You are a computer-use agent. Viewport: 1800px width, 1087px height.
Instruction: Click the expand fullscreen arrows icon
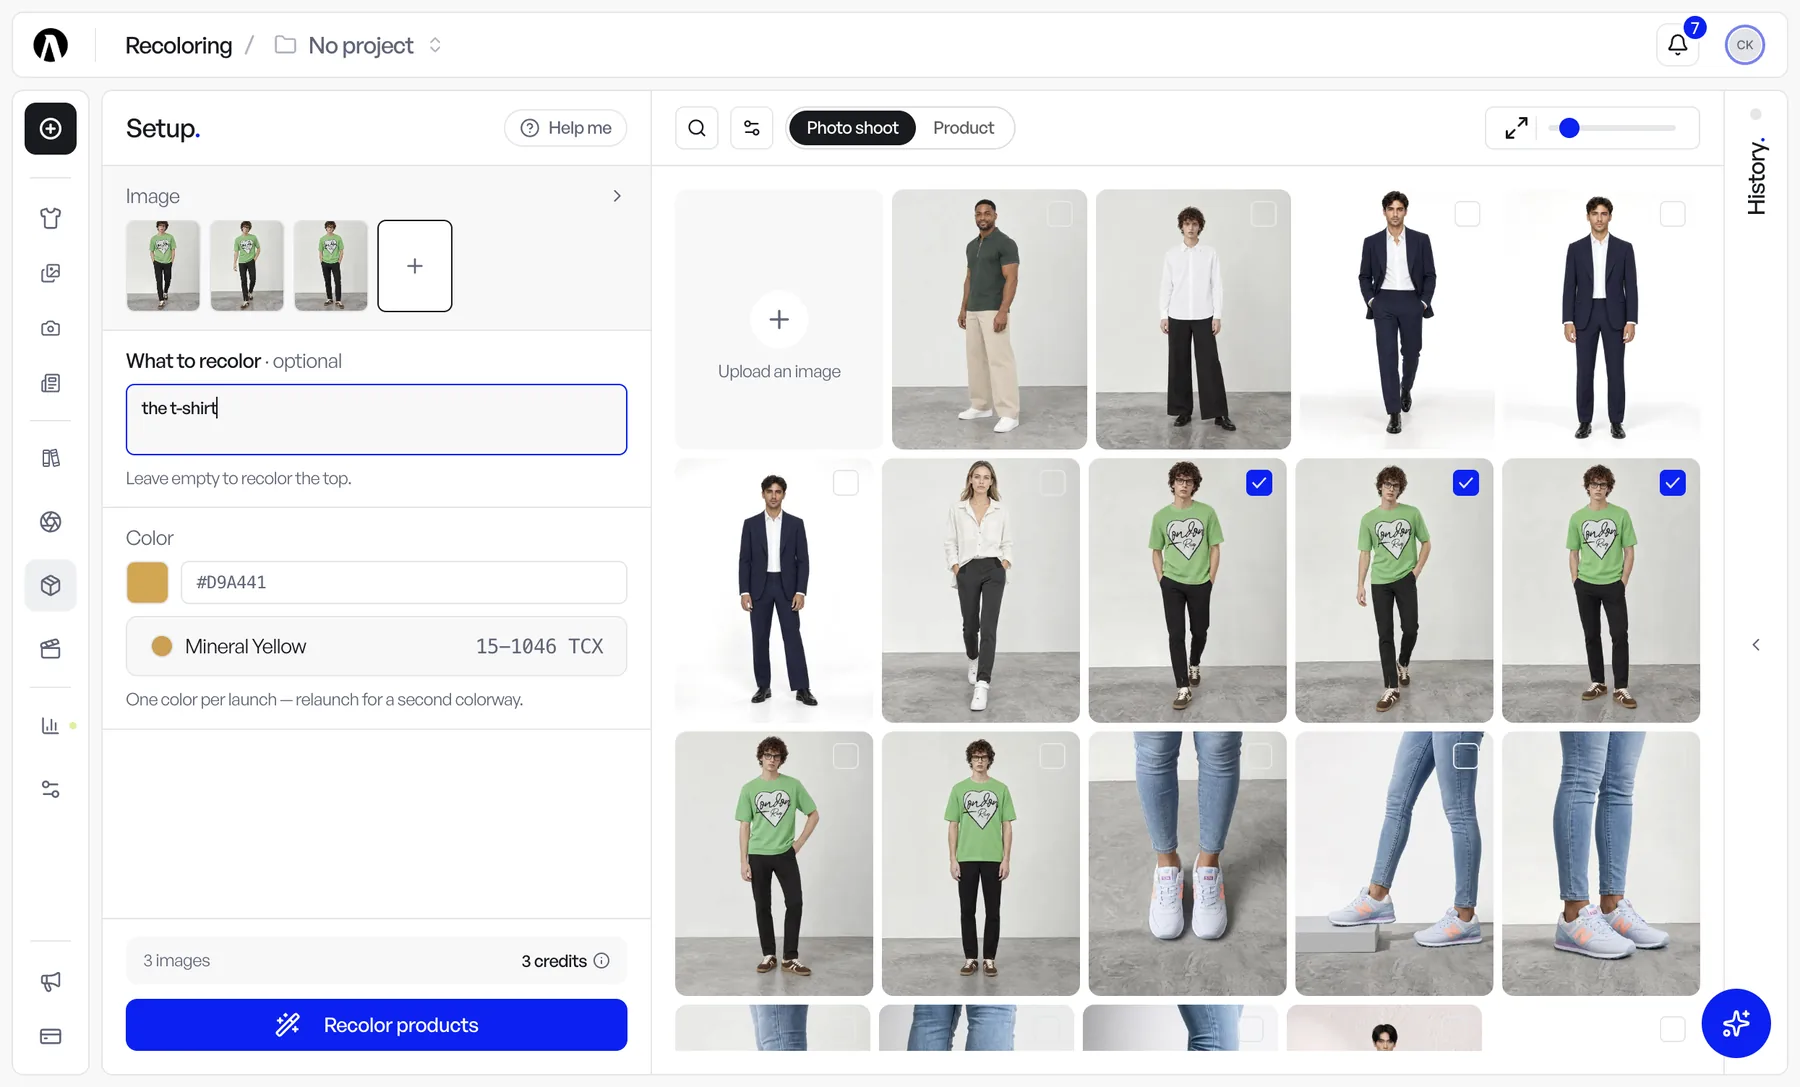click(1516, 128)
